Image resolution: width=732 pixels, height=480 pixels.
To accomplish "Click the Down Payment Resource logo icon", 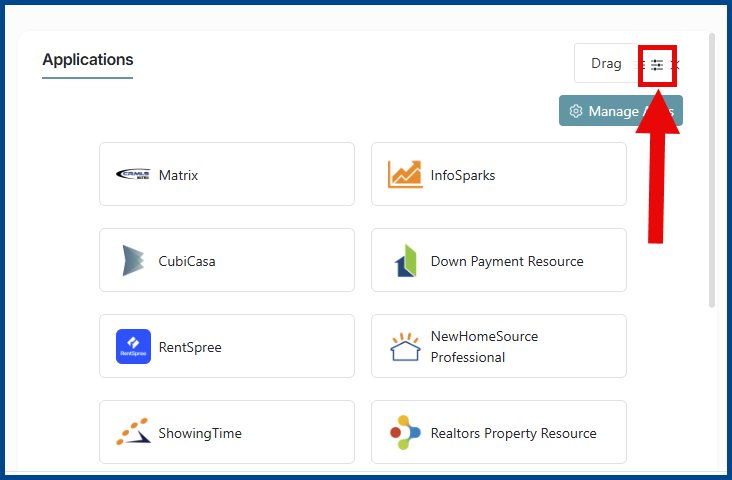I will point(405,260).
